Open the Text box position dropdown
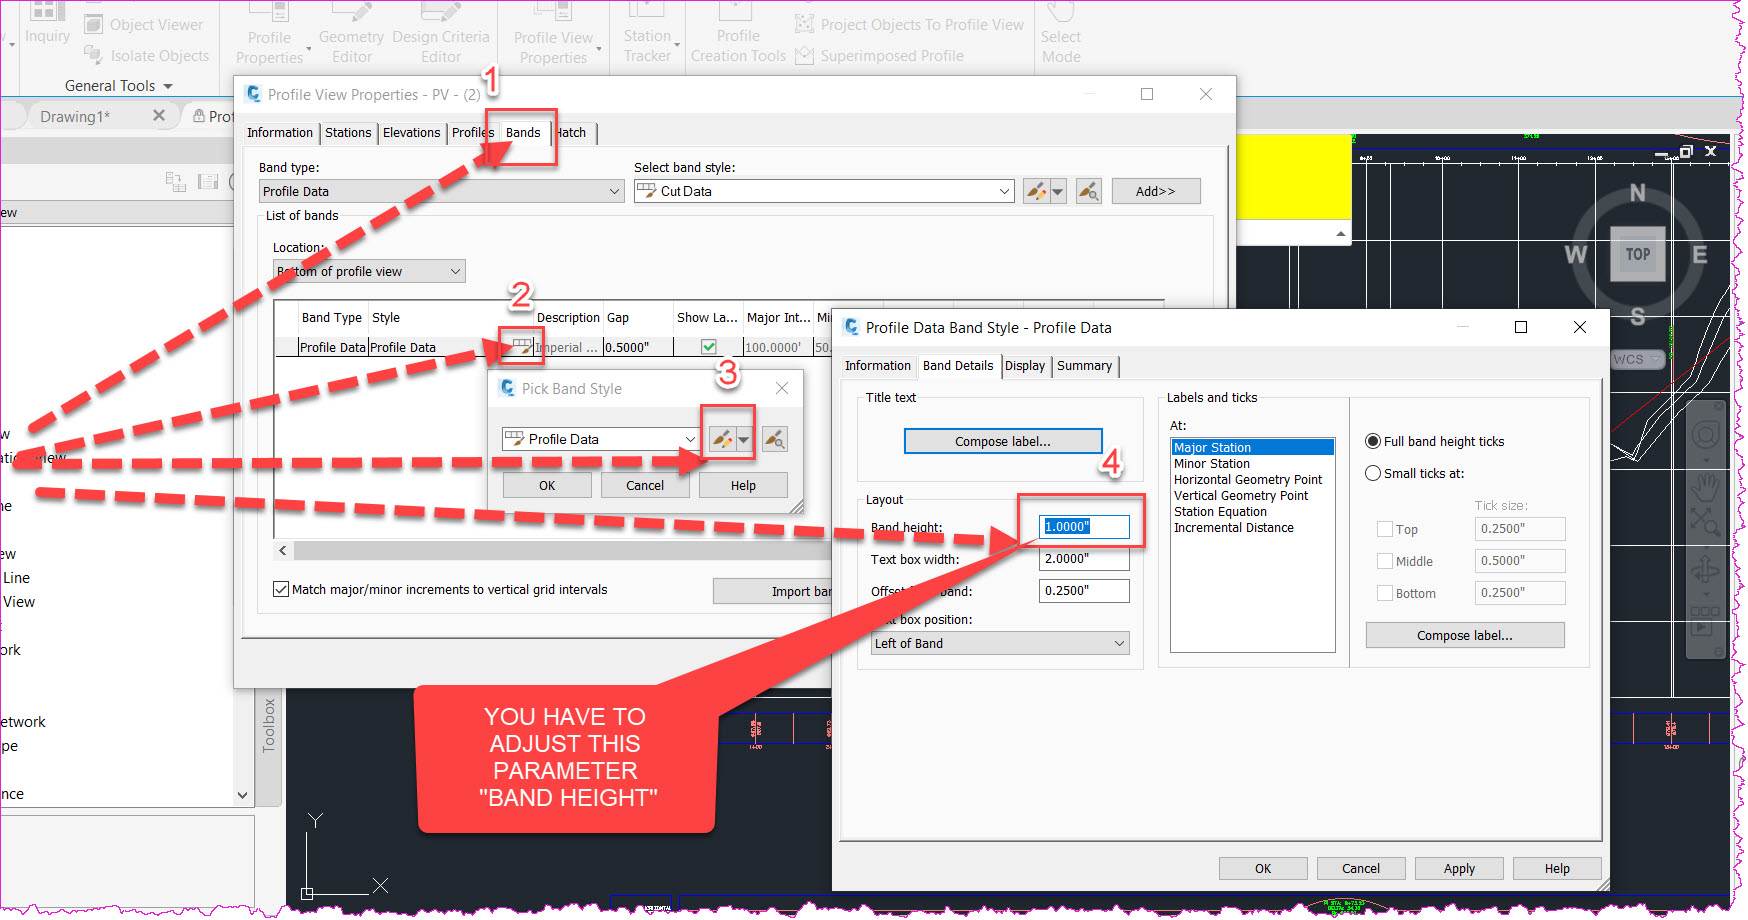Image resolution: width=1748 pixels, height=920 pixels. coord(1120,643)
